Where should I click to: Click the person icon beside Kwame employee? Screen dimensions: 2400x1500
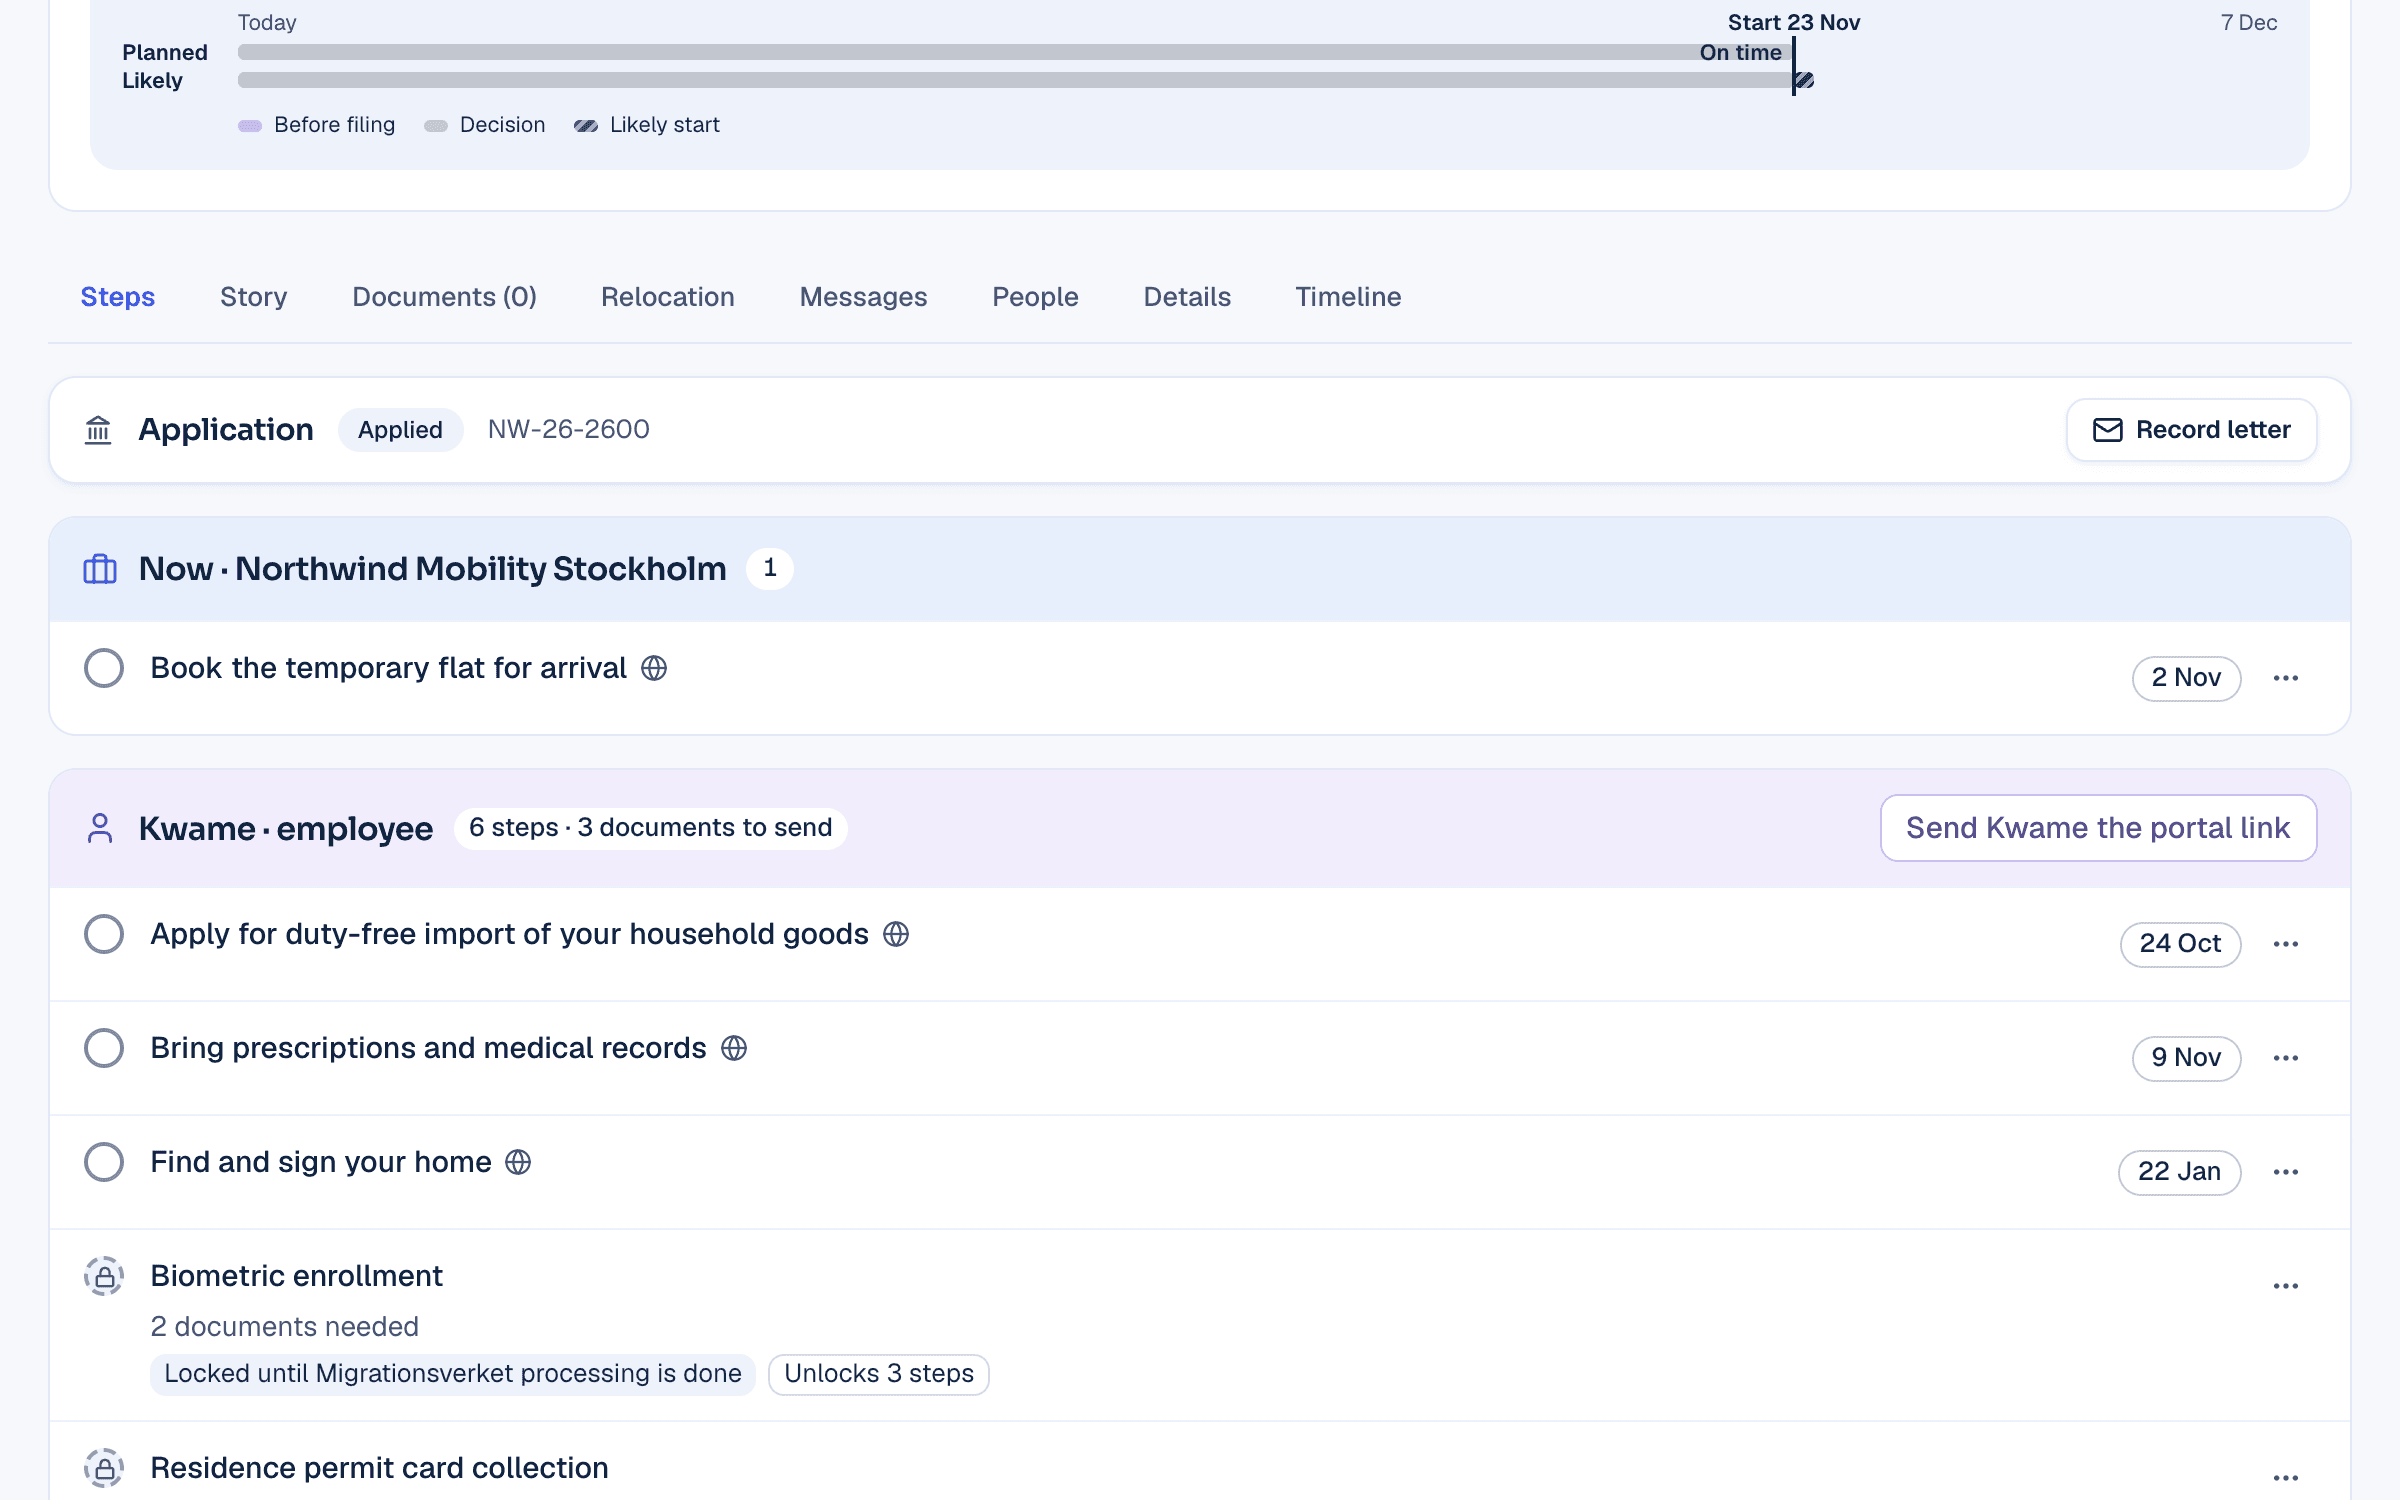(x=100, y=828)
